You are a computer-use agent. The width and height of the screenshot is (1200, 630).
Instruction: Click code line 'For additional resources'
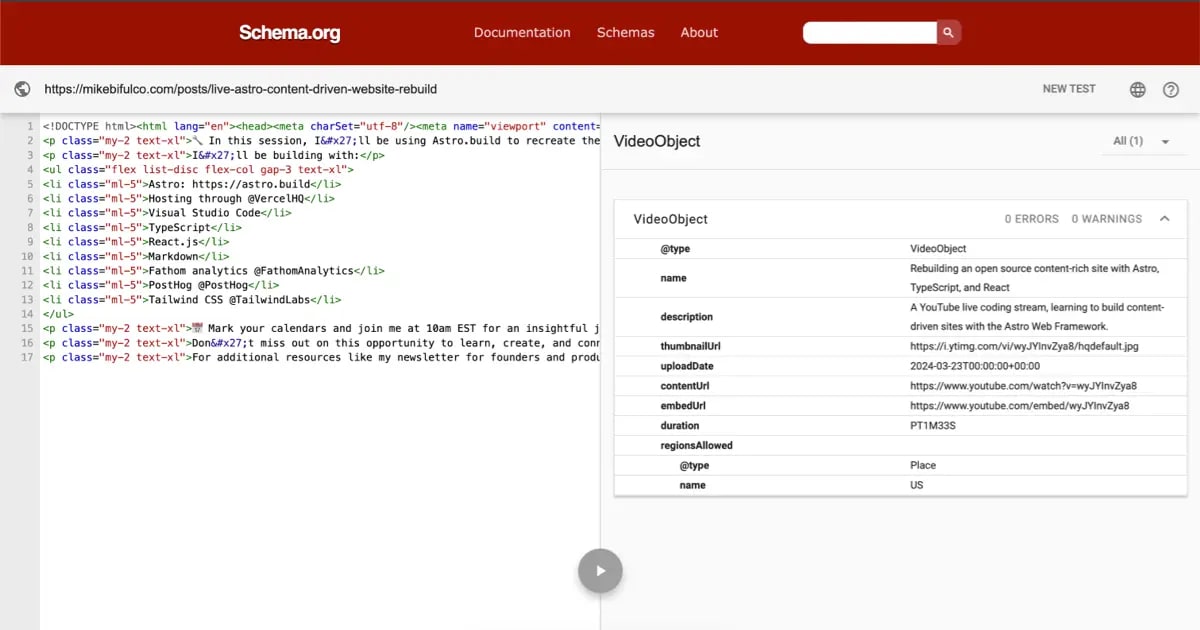(321, 357)
